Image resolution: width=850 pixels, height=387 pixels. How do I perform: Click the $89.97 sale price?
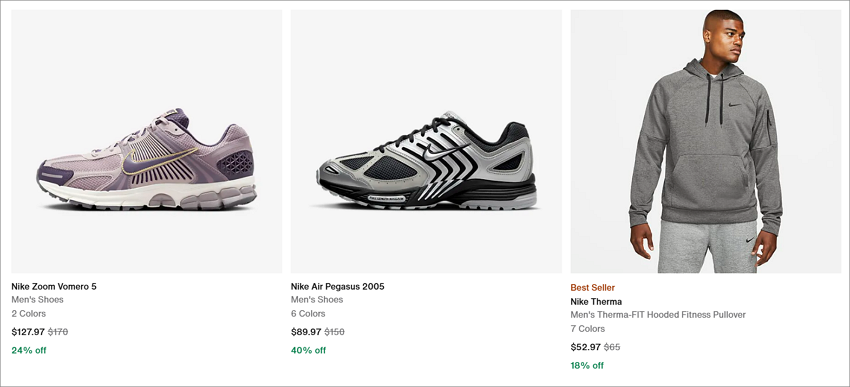click(306, 332)
